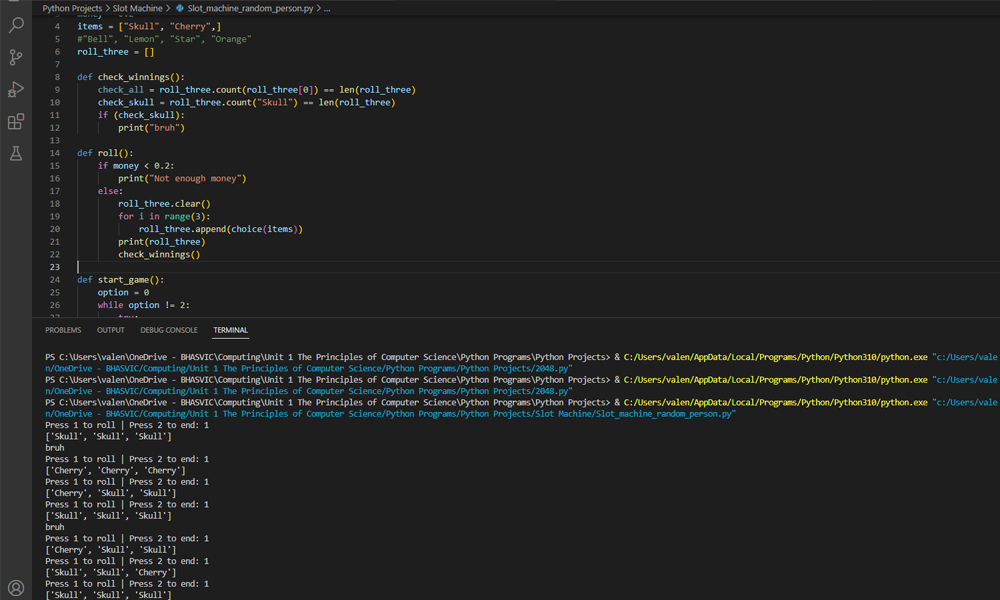
Task: Click line number 24 in the gutter
Action: pyautogui.click(x=55, y=280)
